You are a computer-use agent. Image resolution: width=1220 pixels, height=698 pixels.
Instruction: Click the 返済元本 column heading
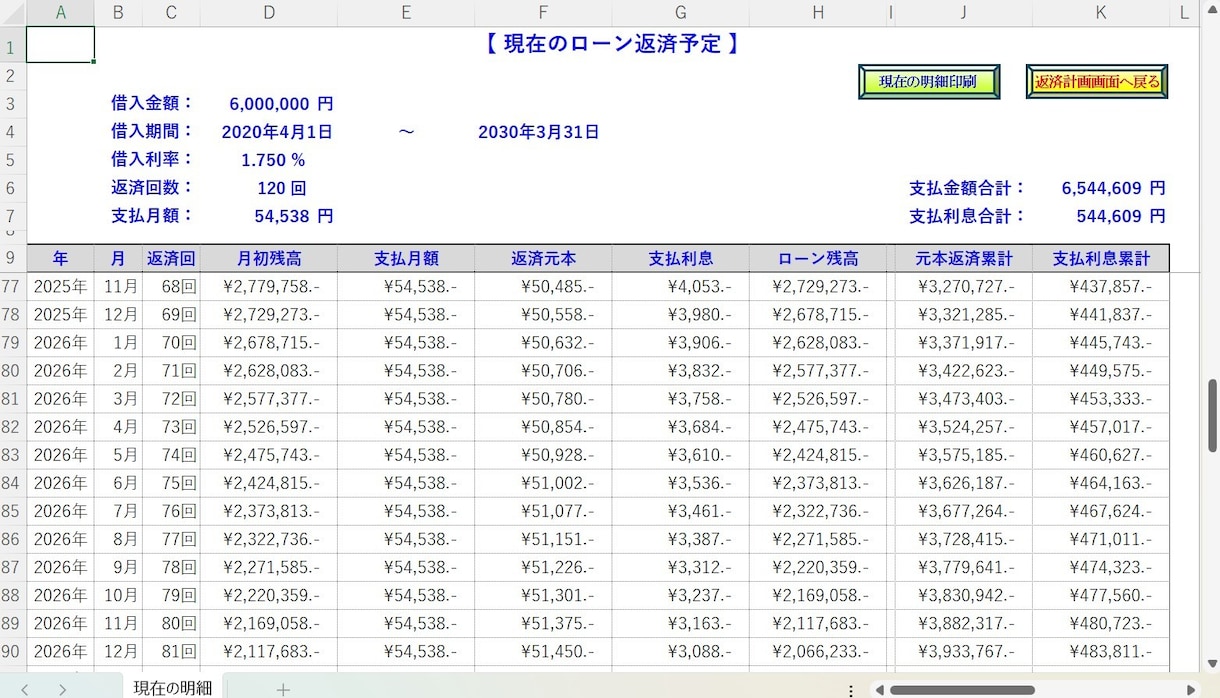pos(543,258)
